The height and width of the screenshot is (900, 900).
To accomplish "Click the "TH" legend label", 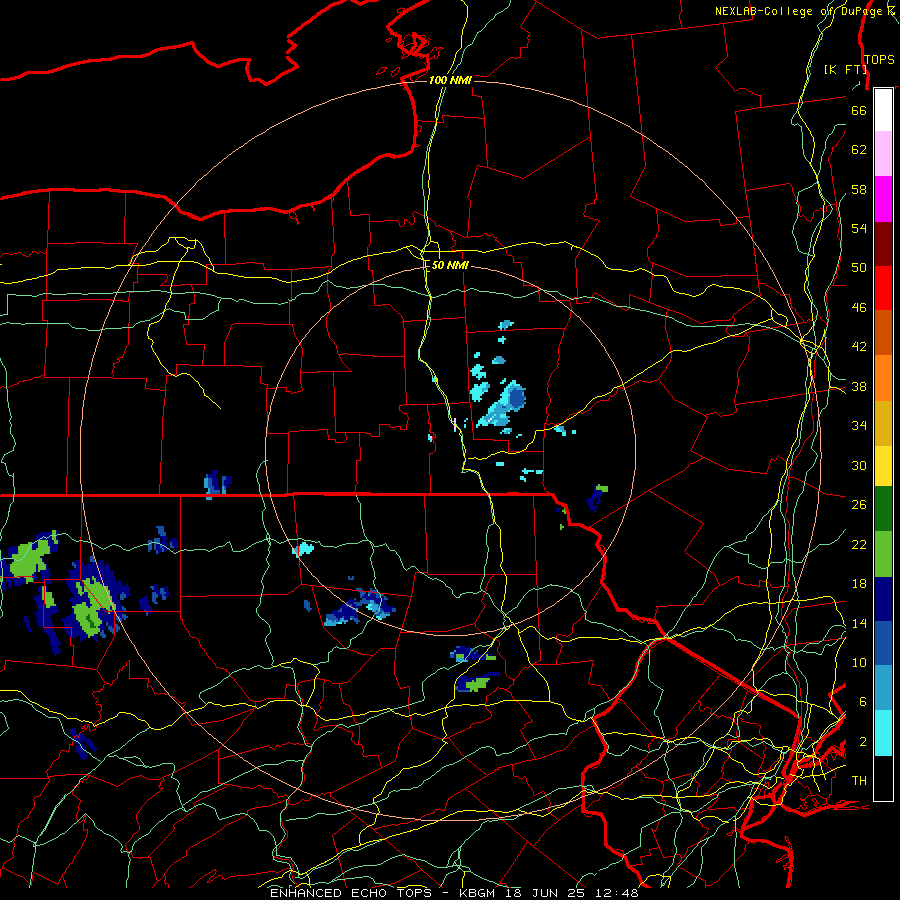I will tap(859, 781).
